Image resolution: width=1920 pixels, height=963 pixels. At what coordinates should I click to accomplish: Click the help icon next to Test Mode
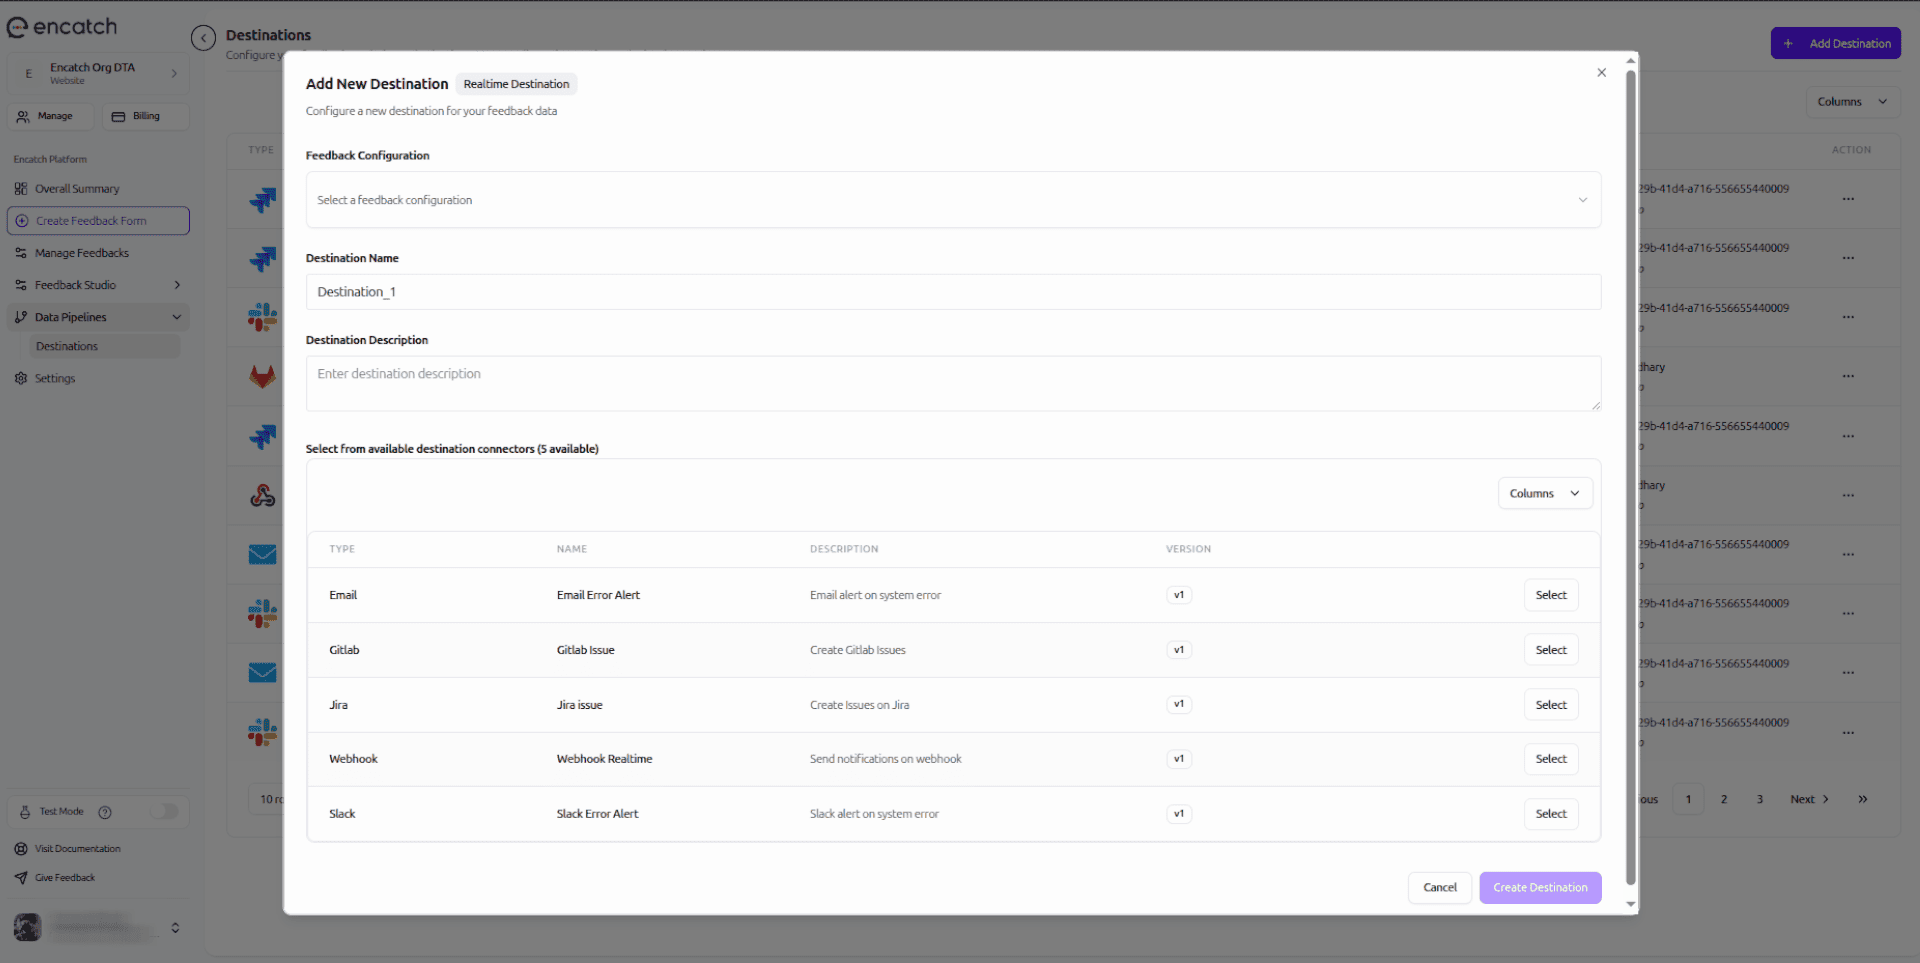[x=105, y=812]
